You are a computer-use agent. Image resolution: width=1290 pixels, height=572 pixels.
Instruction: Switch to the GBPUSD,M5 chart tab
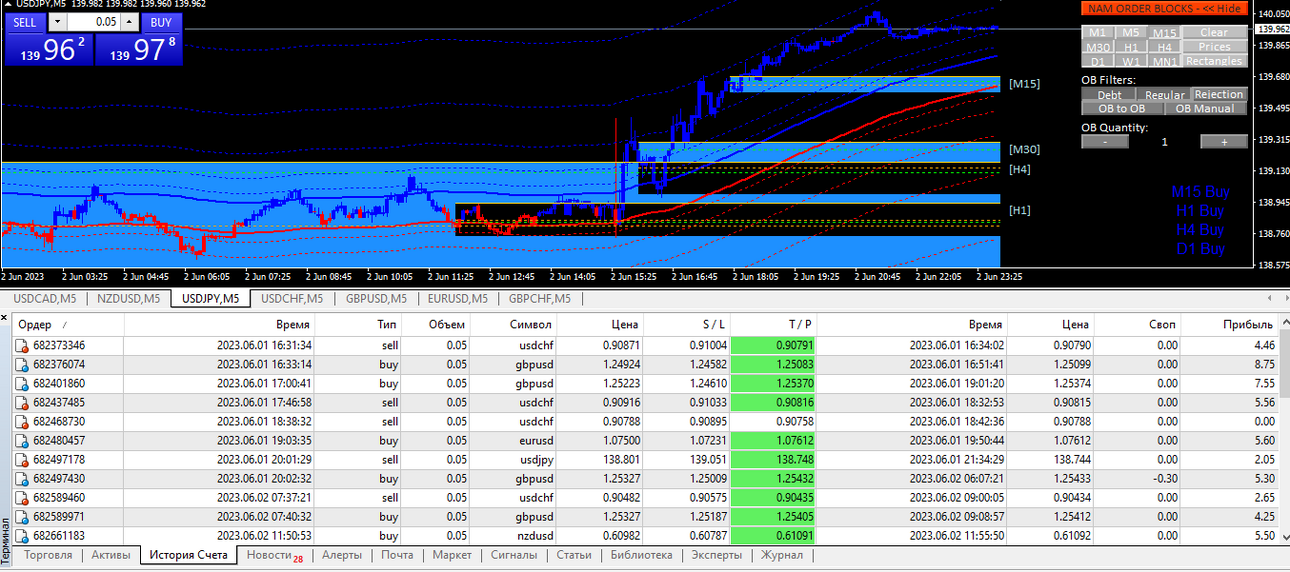pyautogui.click(x=377, y=298)
